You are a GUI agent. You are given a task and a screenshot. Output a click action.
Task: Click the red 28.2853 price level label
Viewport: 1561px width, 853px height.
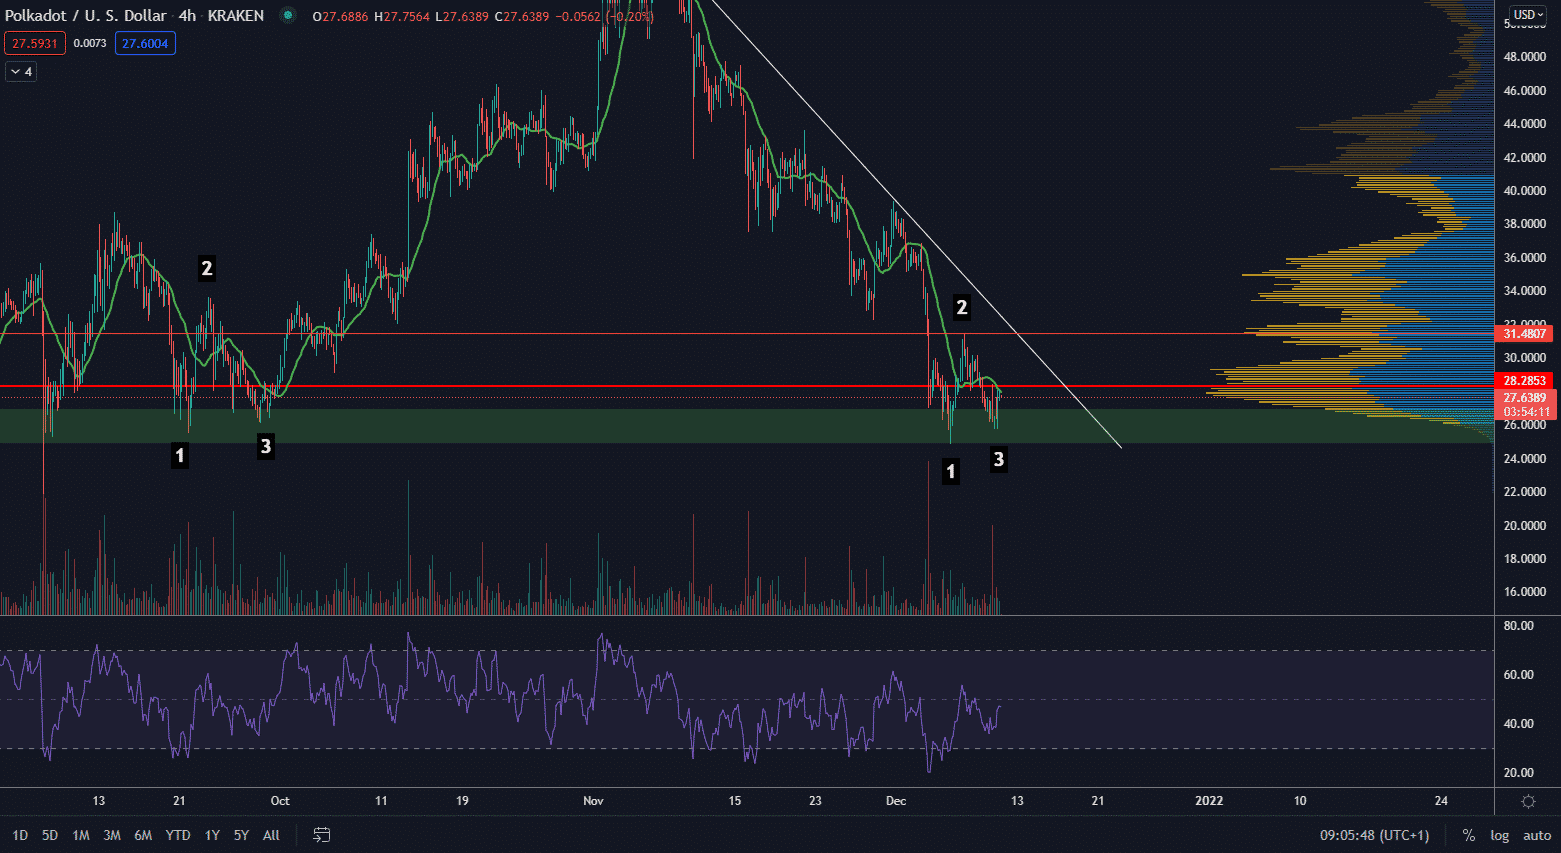[1524, 381]
